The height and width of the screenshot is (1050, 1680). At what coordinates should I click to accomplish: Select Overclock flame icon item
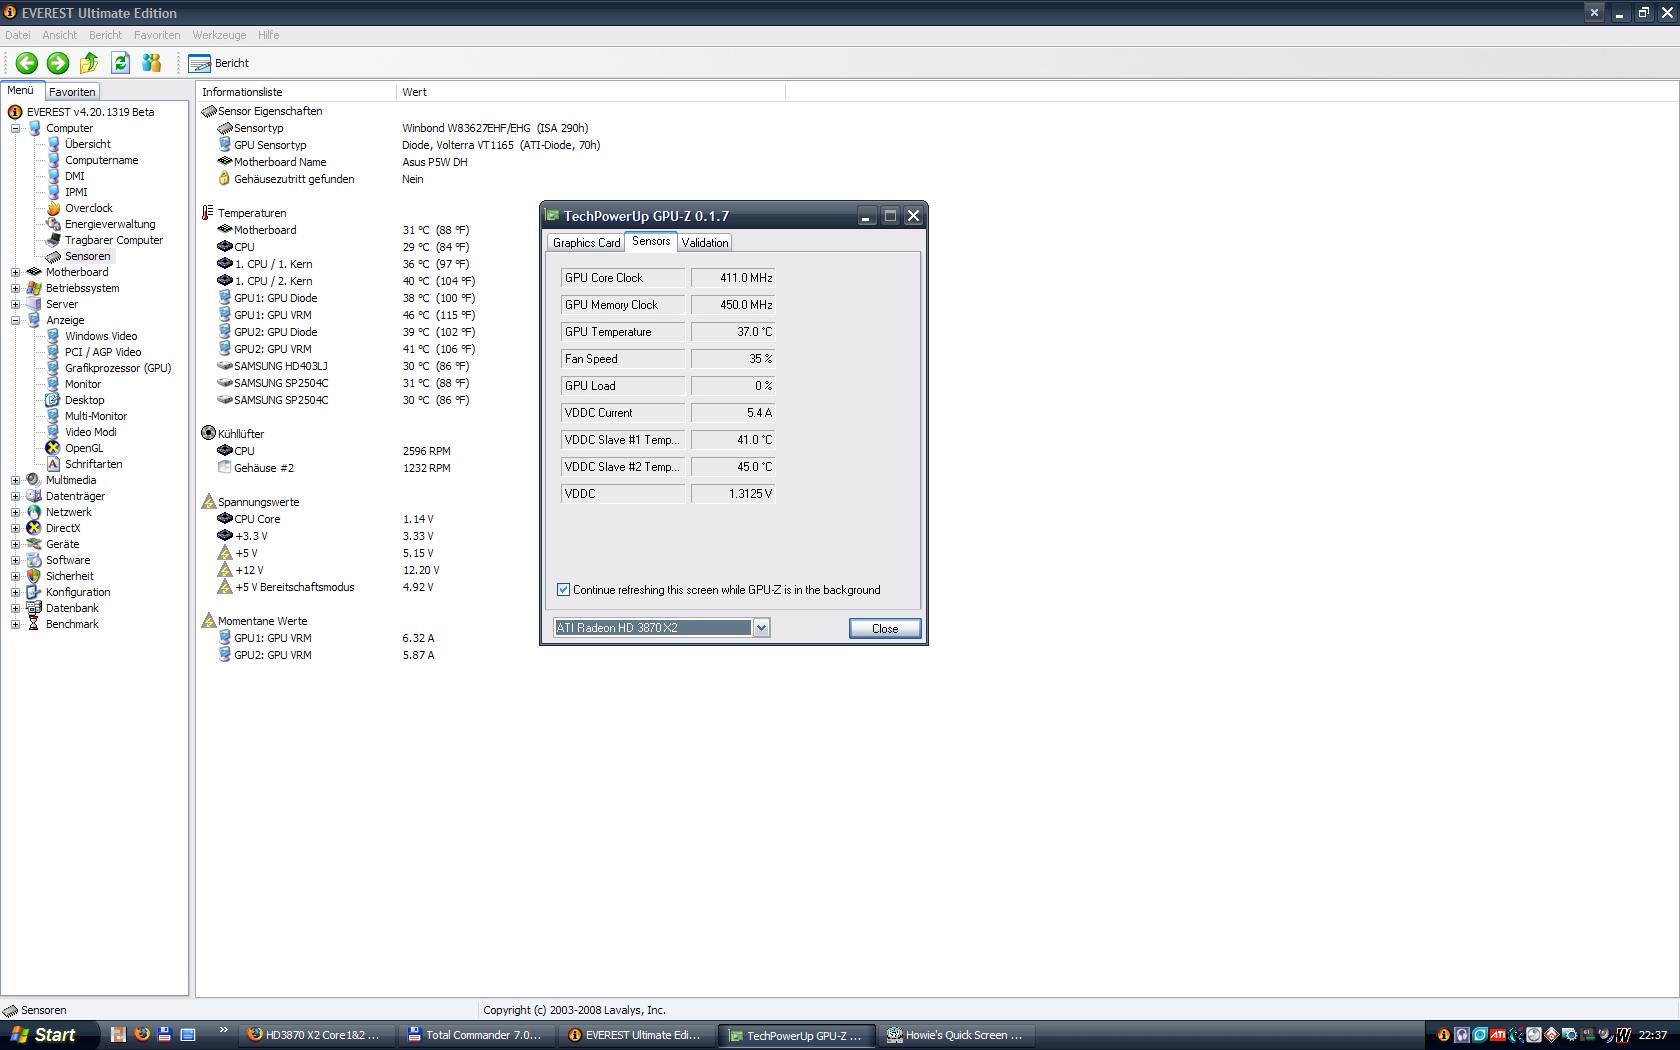pos(53,208)
